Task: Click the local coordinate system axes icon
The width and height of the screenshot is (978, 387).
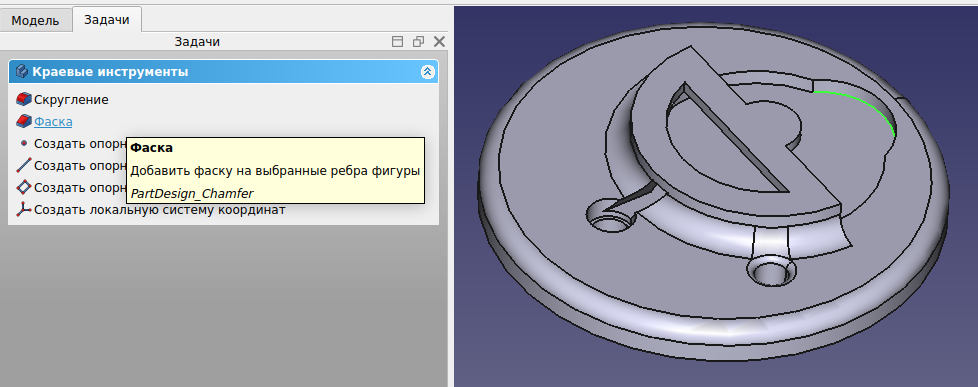Action: [24, 210]
